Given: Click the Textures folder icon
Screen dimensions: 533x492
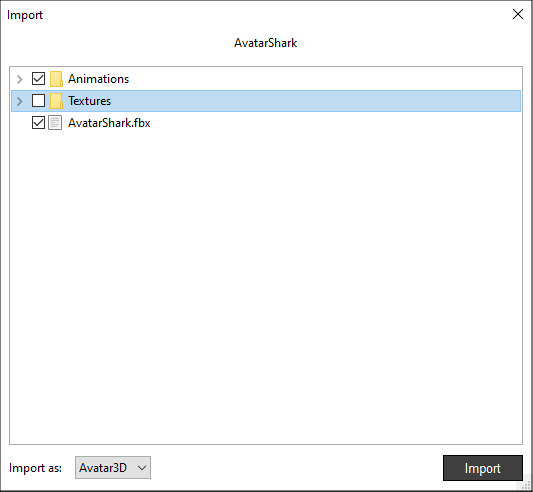Looking at the screenshot, I should 56,101.
